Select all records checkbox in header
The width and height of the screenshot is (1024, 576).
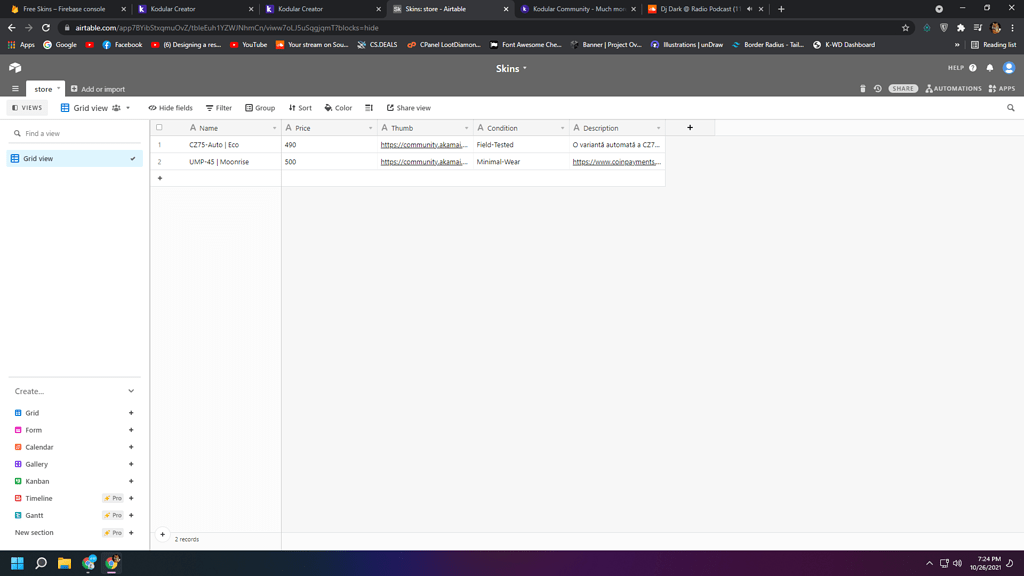pos(159,128)
